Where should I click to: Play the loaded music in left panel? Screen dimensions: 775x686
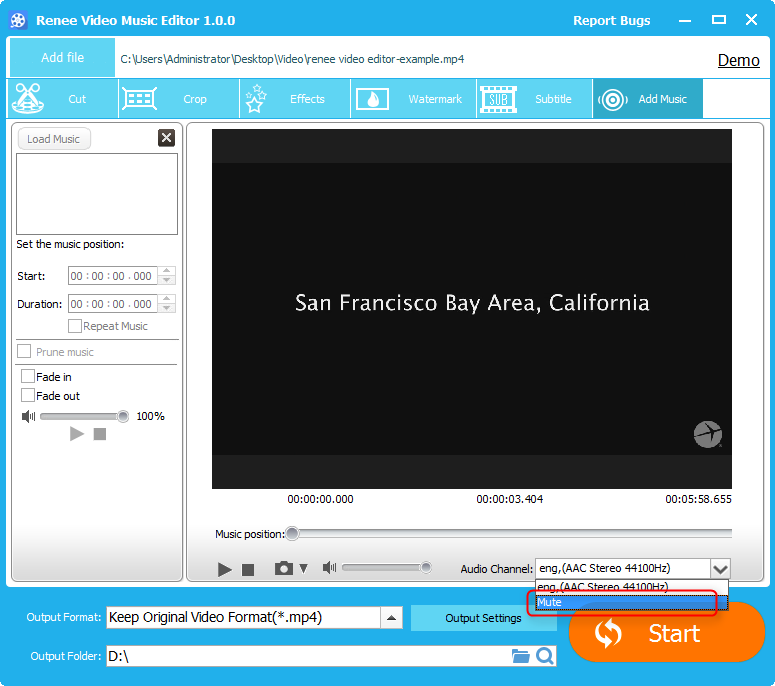point(77,434)
